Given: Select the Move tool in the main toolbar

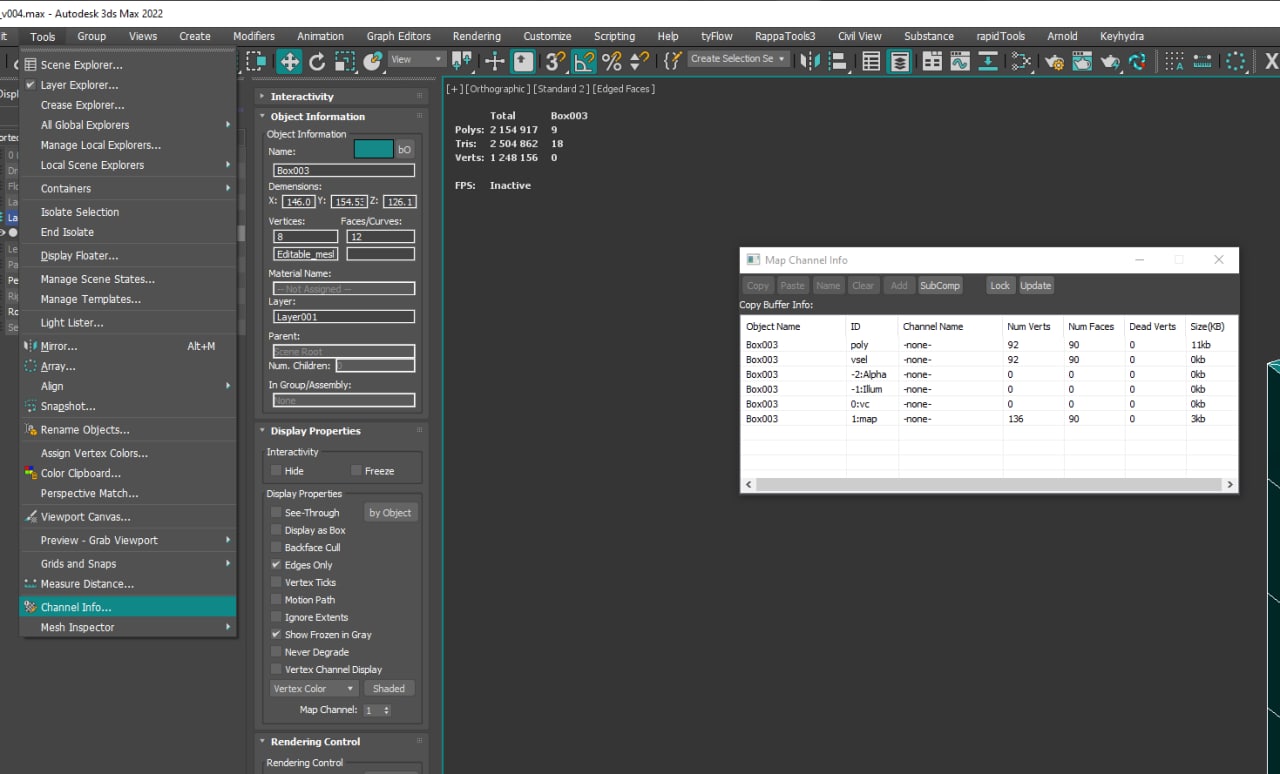Looking at the screenshot, I should (x=289, y=61).
